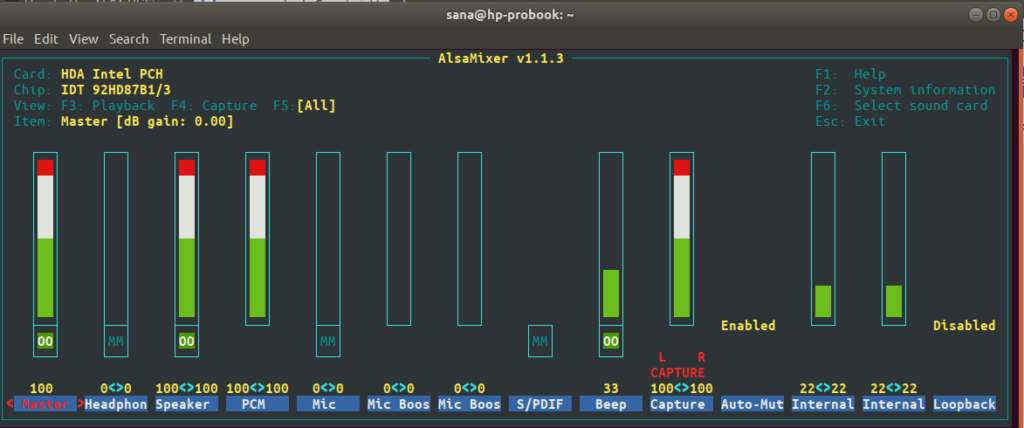Viewport: 1024px width, 428px height.
Task: Select Internal label beside Loopback
Action: tap(894, 404)
